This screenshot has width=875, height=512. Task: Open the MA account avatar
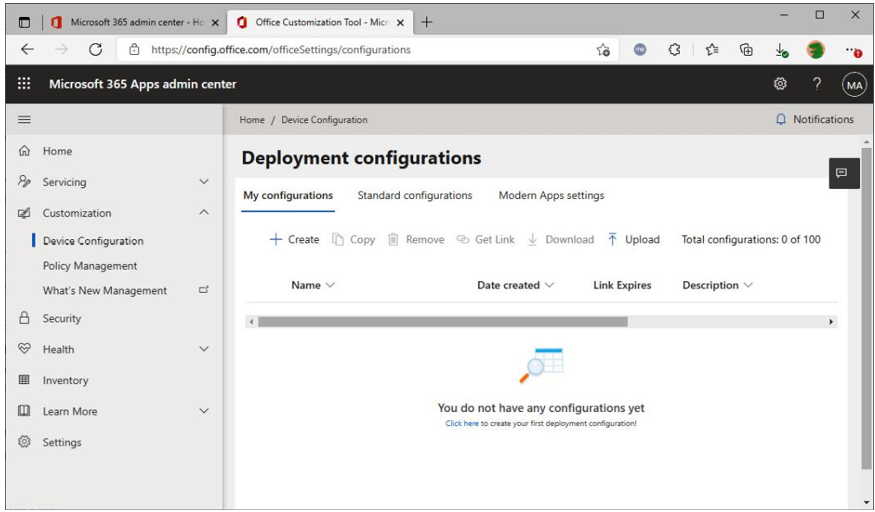854,85
